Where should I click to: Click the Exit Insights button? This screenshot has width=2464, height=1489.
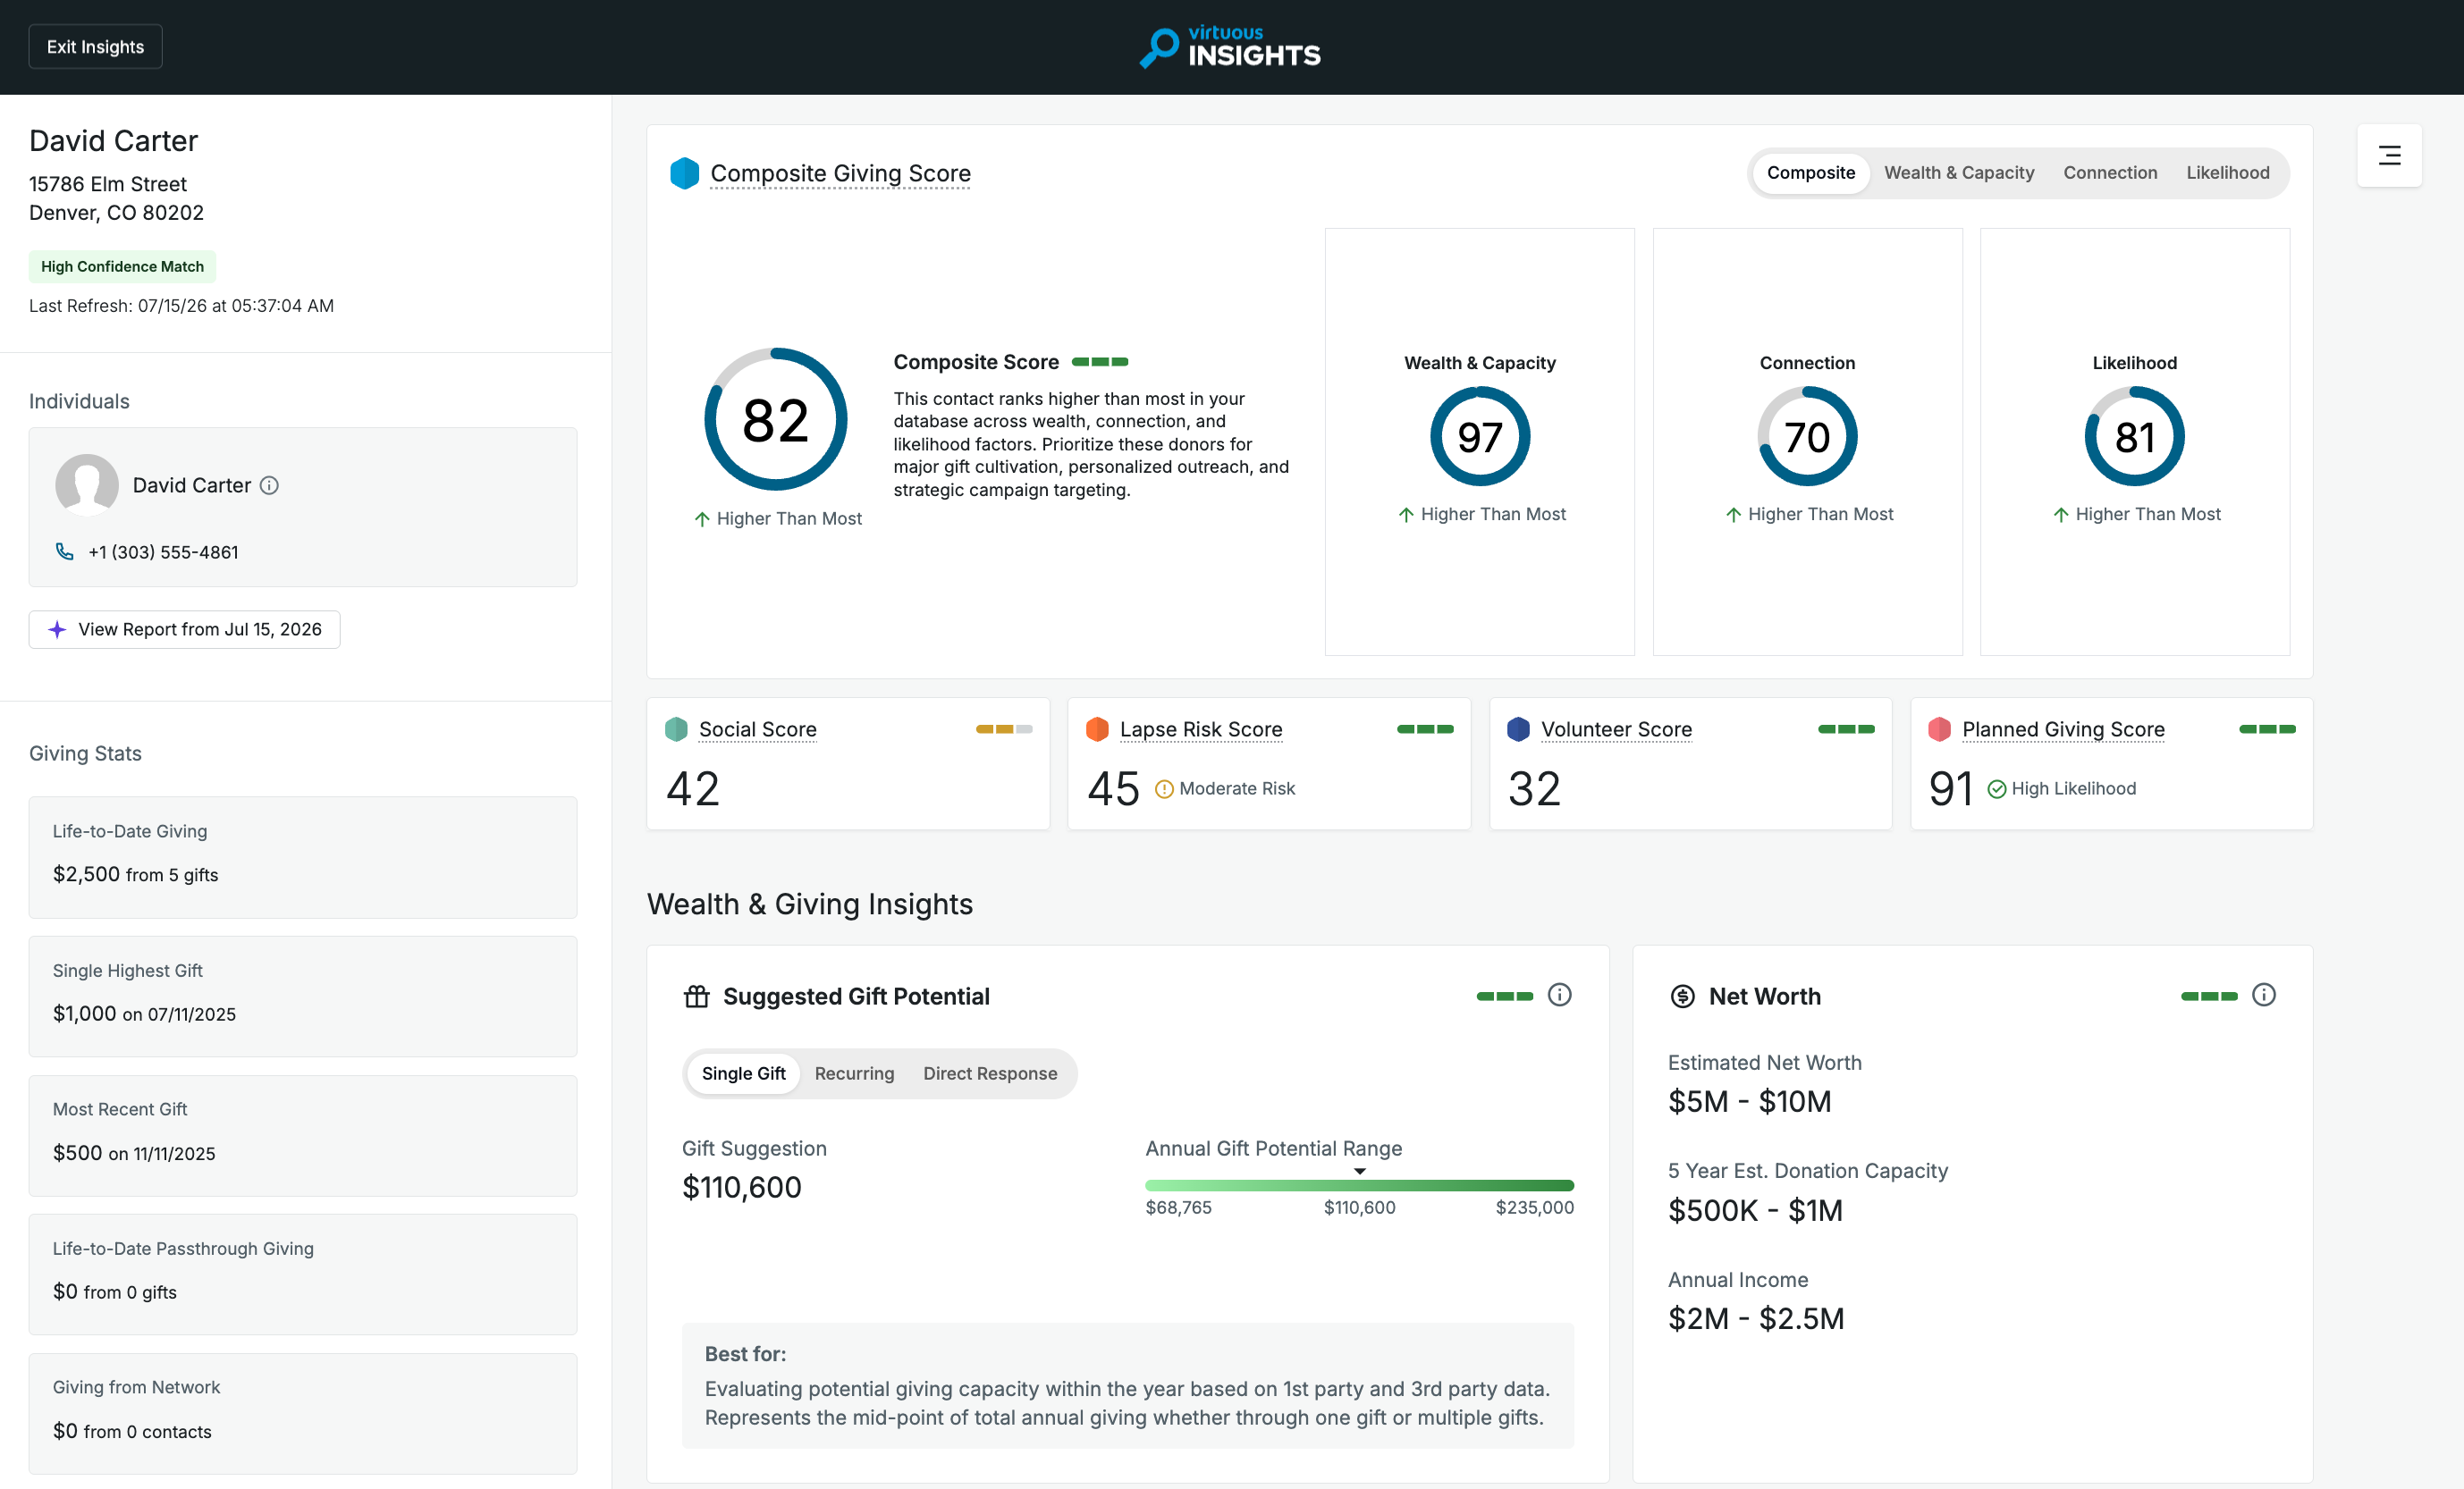[x=95, y=47]
